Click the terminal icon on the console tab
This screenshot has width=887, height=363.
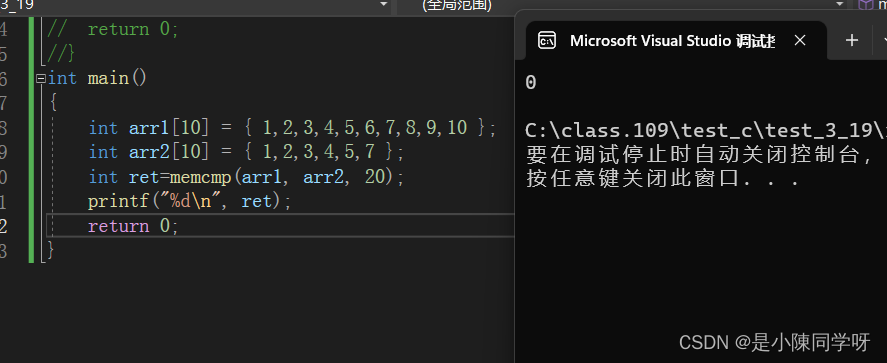(x=546, y=40)
